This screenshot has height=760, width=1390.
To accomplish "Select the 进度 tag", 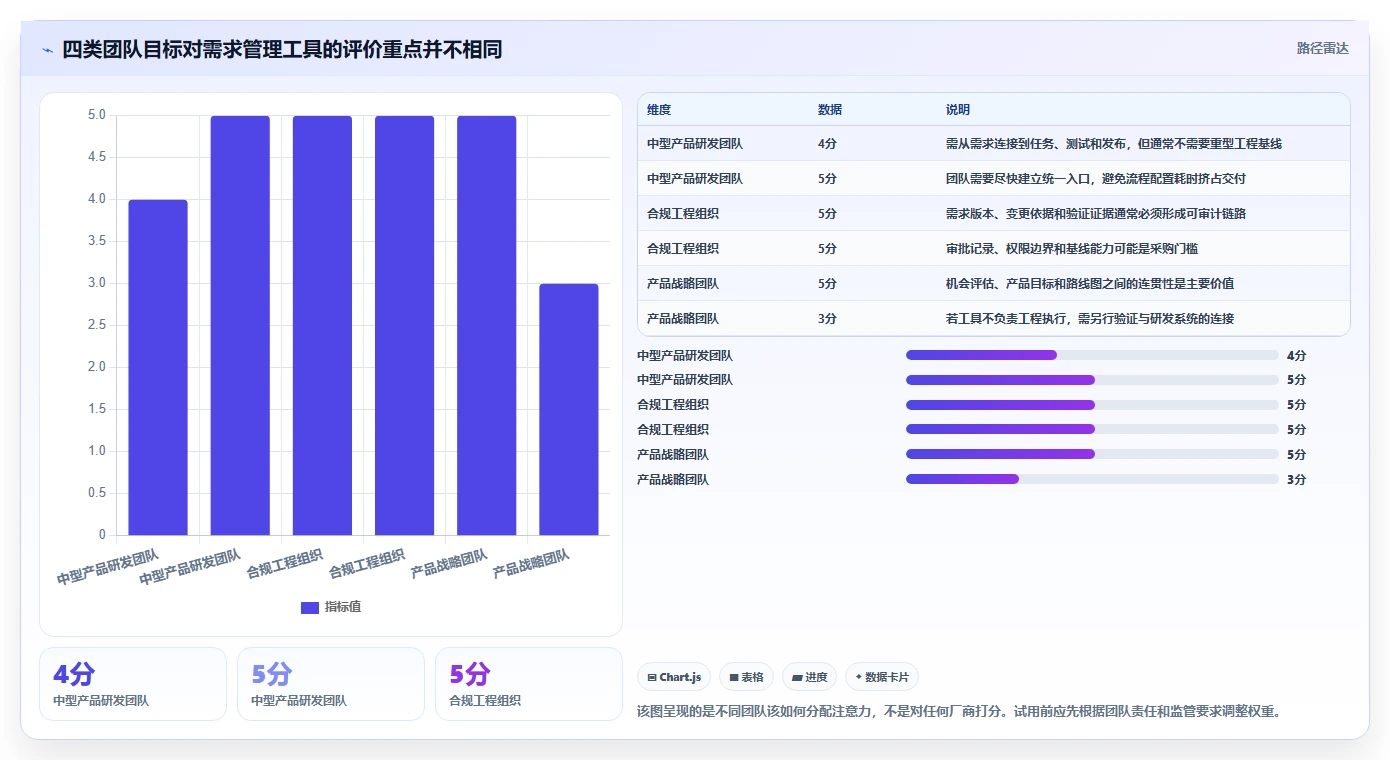I will tap(810, 677).
